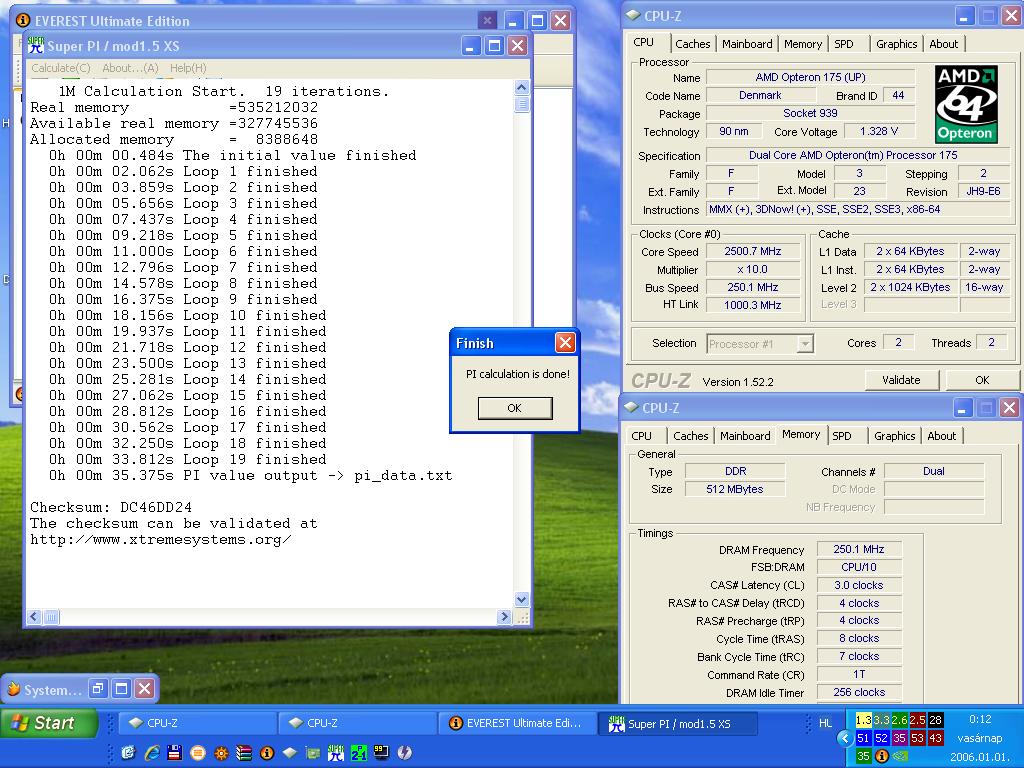Click the lightning bolt quick launch icon
1024x768 pixels.
405,753
